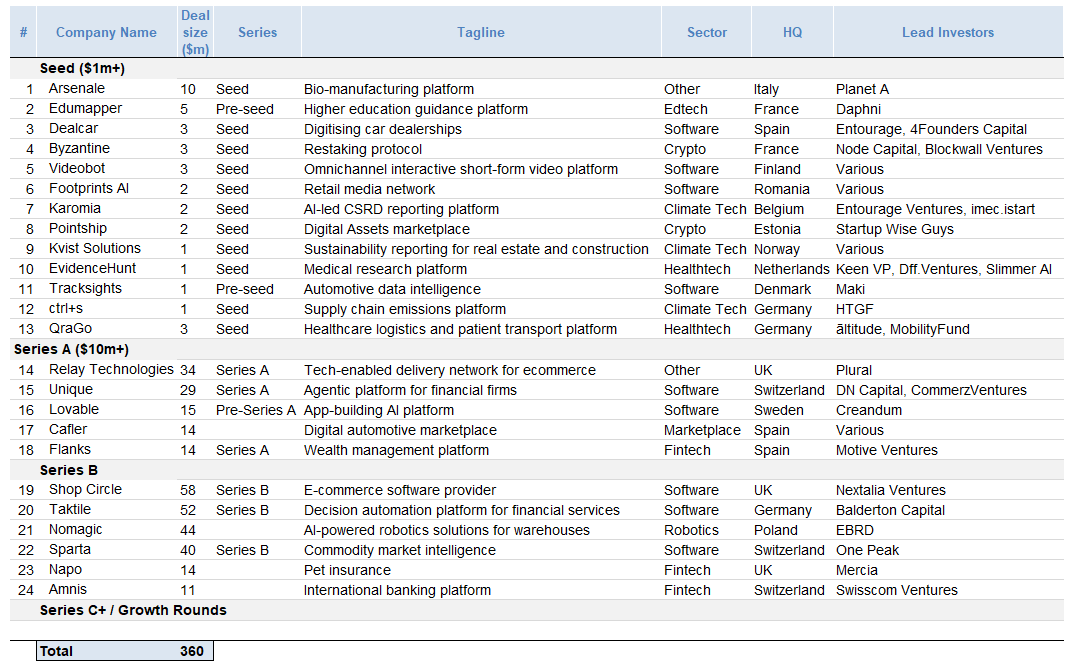
Task: Click the 'Seed ($1m+)' section heading
Action: (x=82, y=68)
